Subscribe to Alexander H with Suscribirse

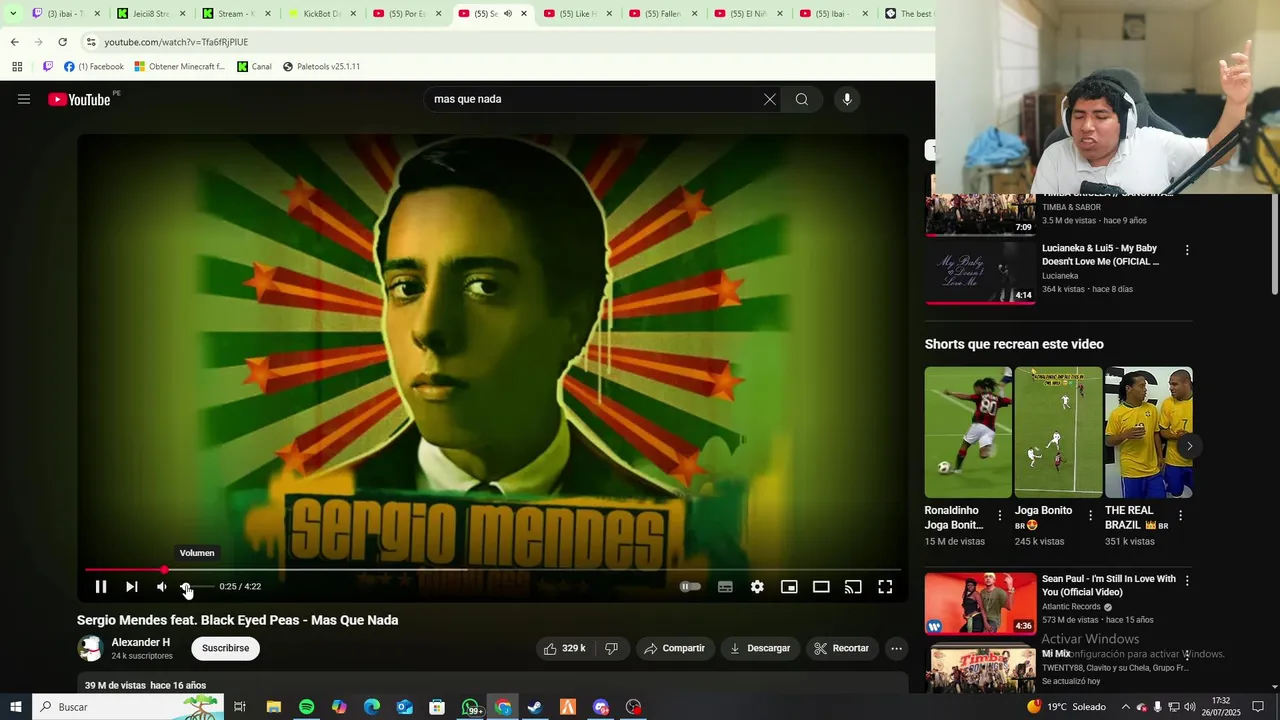coord(226,648)
